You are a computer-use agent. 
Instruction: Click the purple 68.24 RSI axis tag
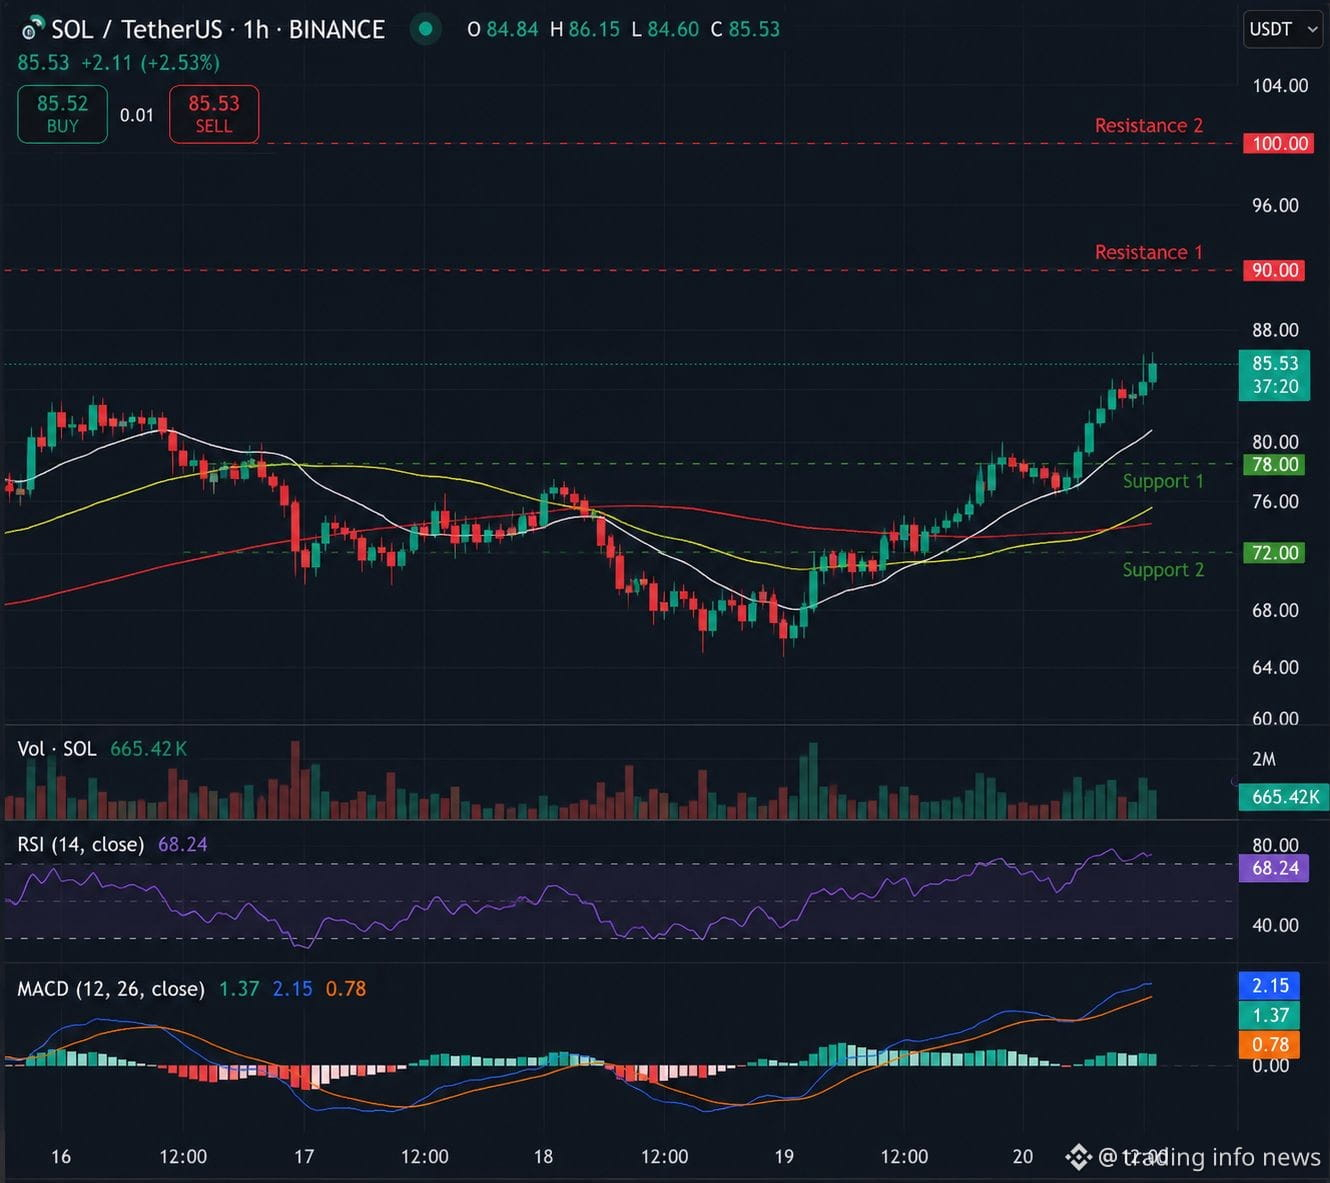(x=1275, y=868)
